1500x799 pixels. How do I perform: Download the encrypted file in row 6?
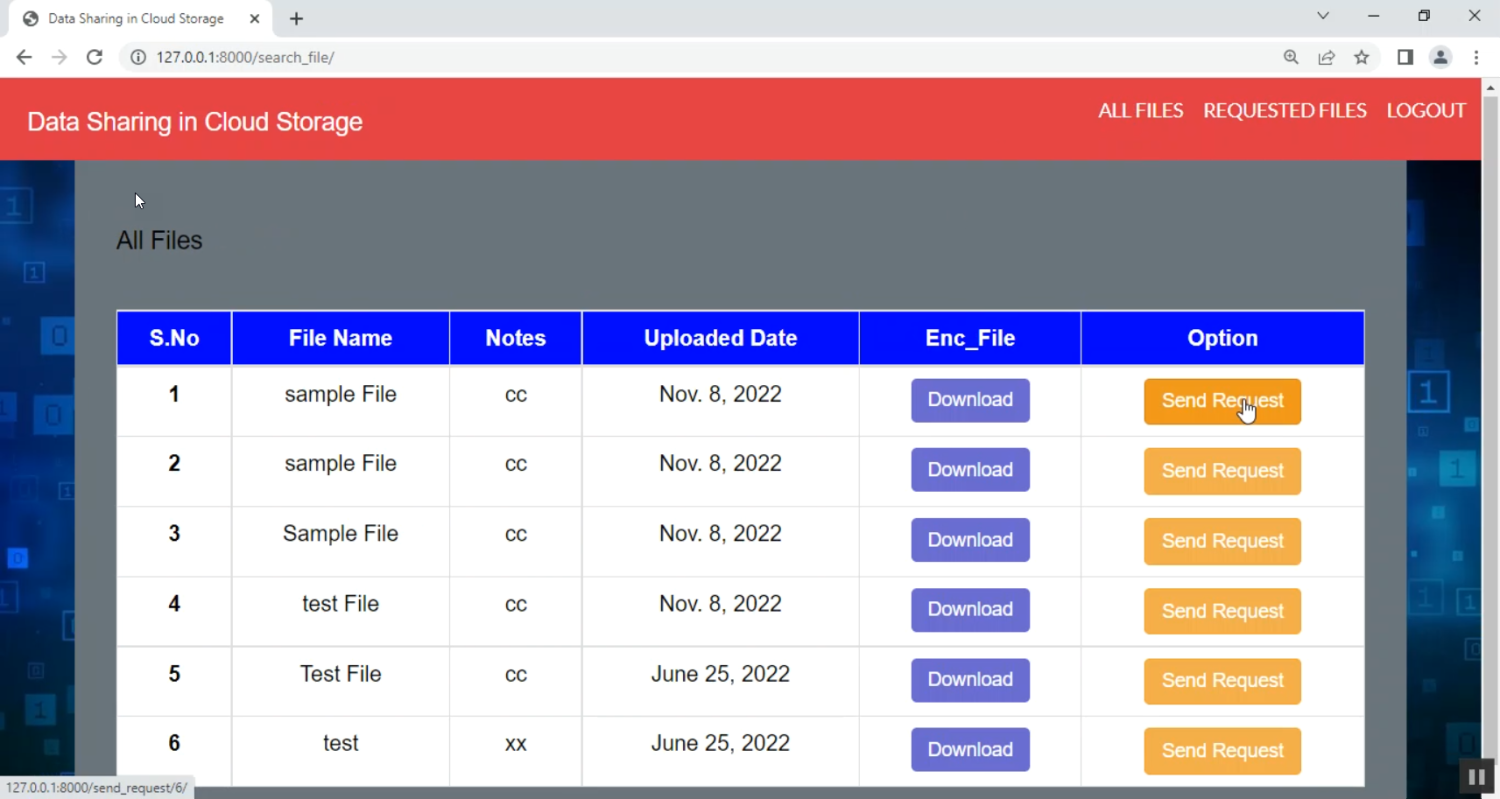pyautogui.click(x=970, y=750)
